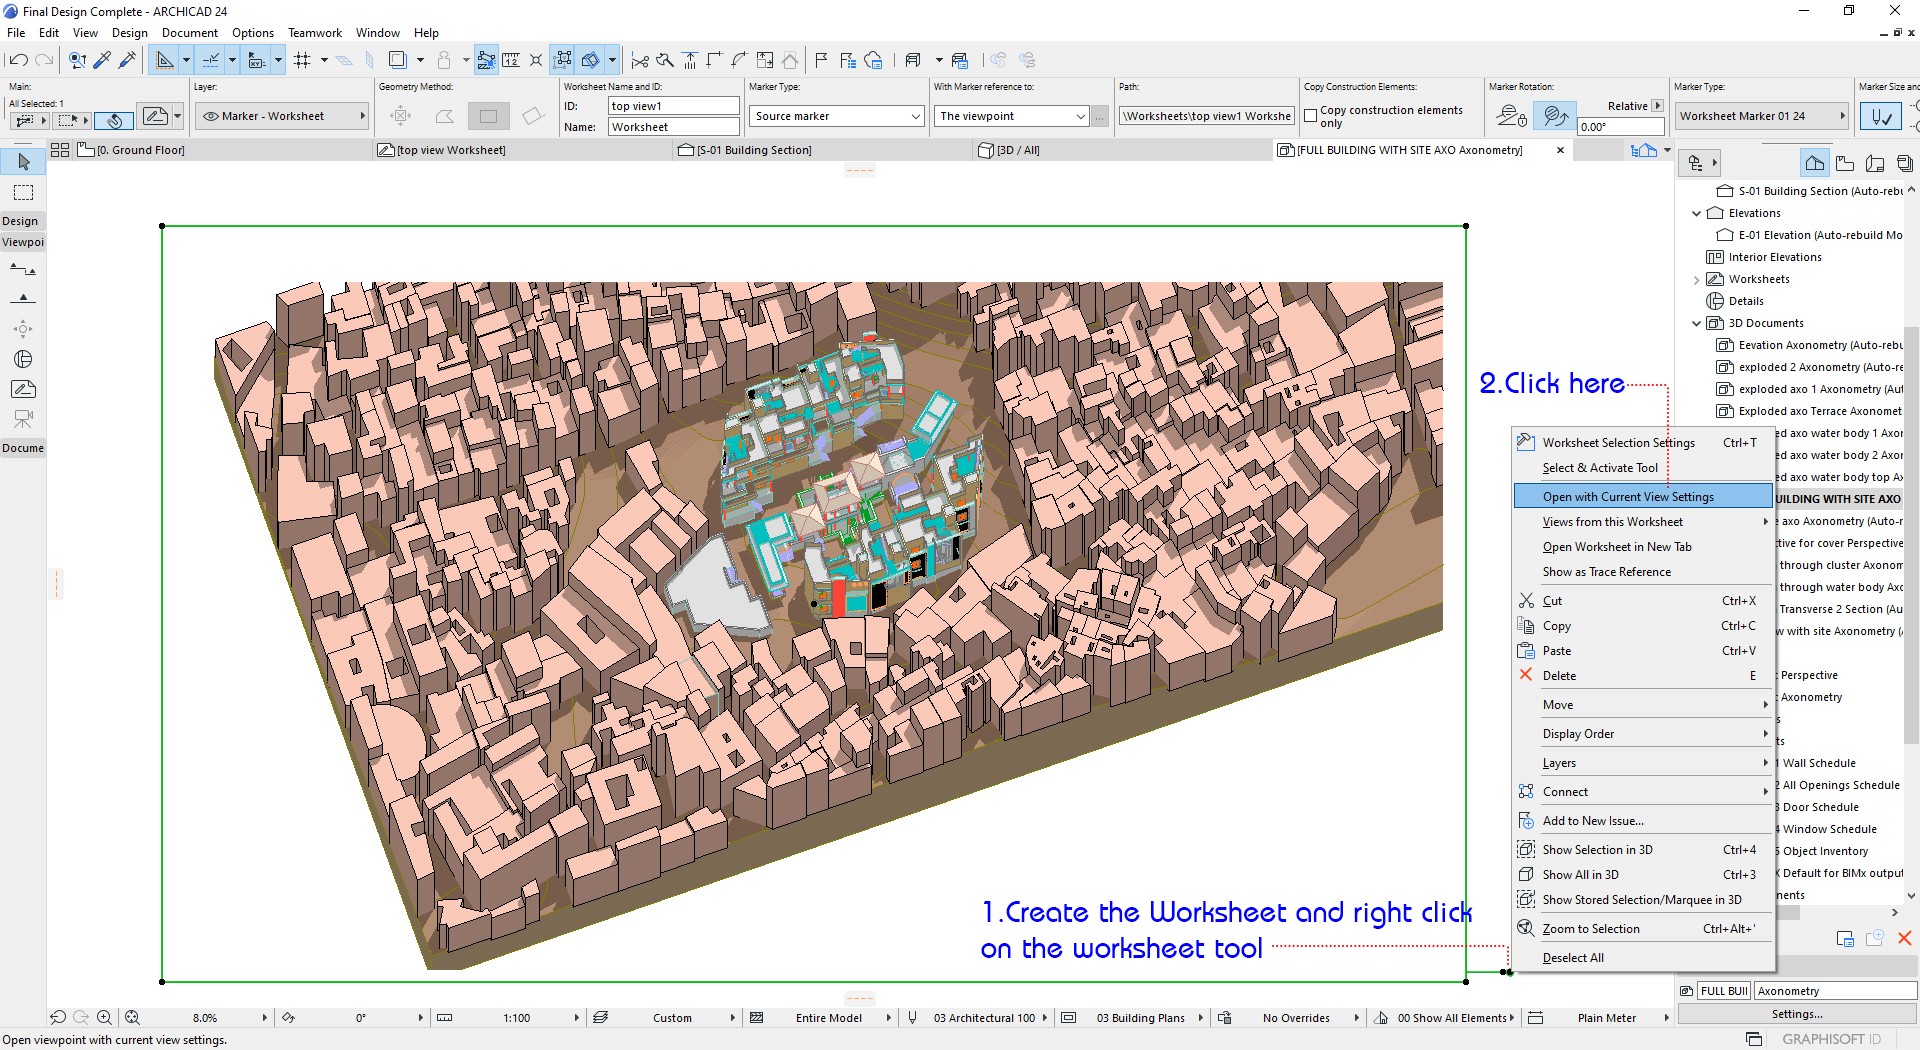This screenshot has width=1920, height=1050.
Task: Switch to the top view Worksheet tab
Action: click(451, 150)
